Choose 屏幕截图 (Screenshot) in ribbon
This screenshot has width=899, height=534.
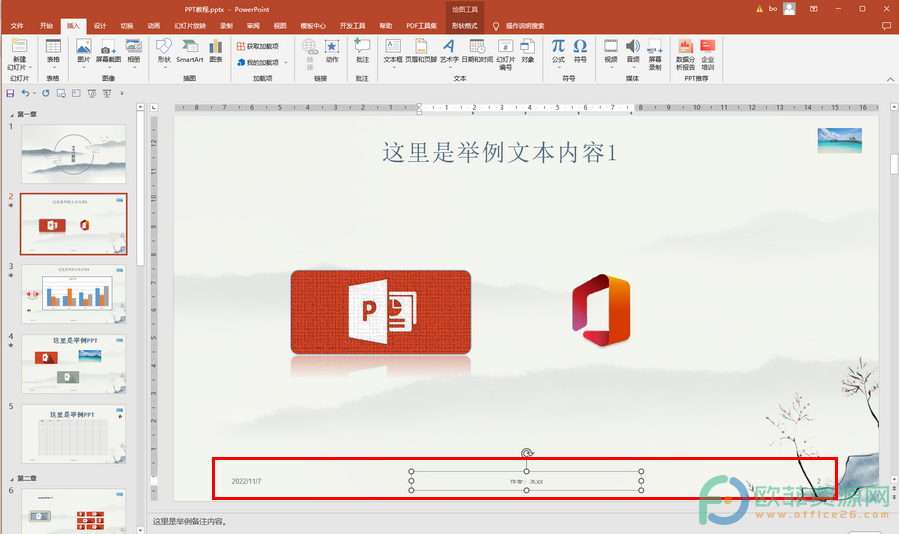(108, 53)
